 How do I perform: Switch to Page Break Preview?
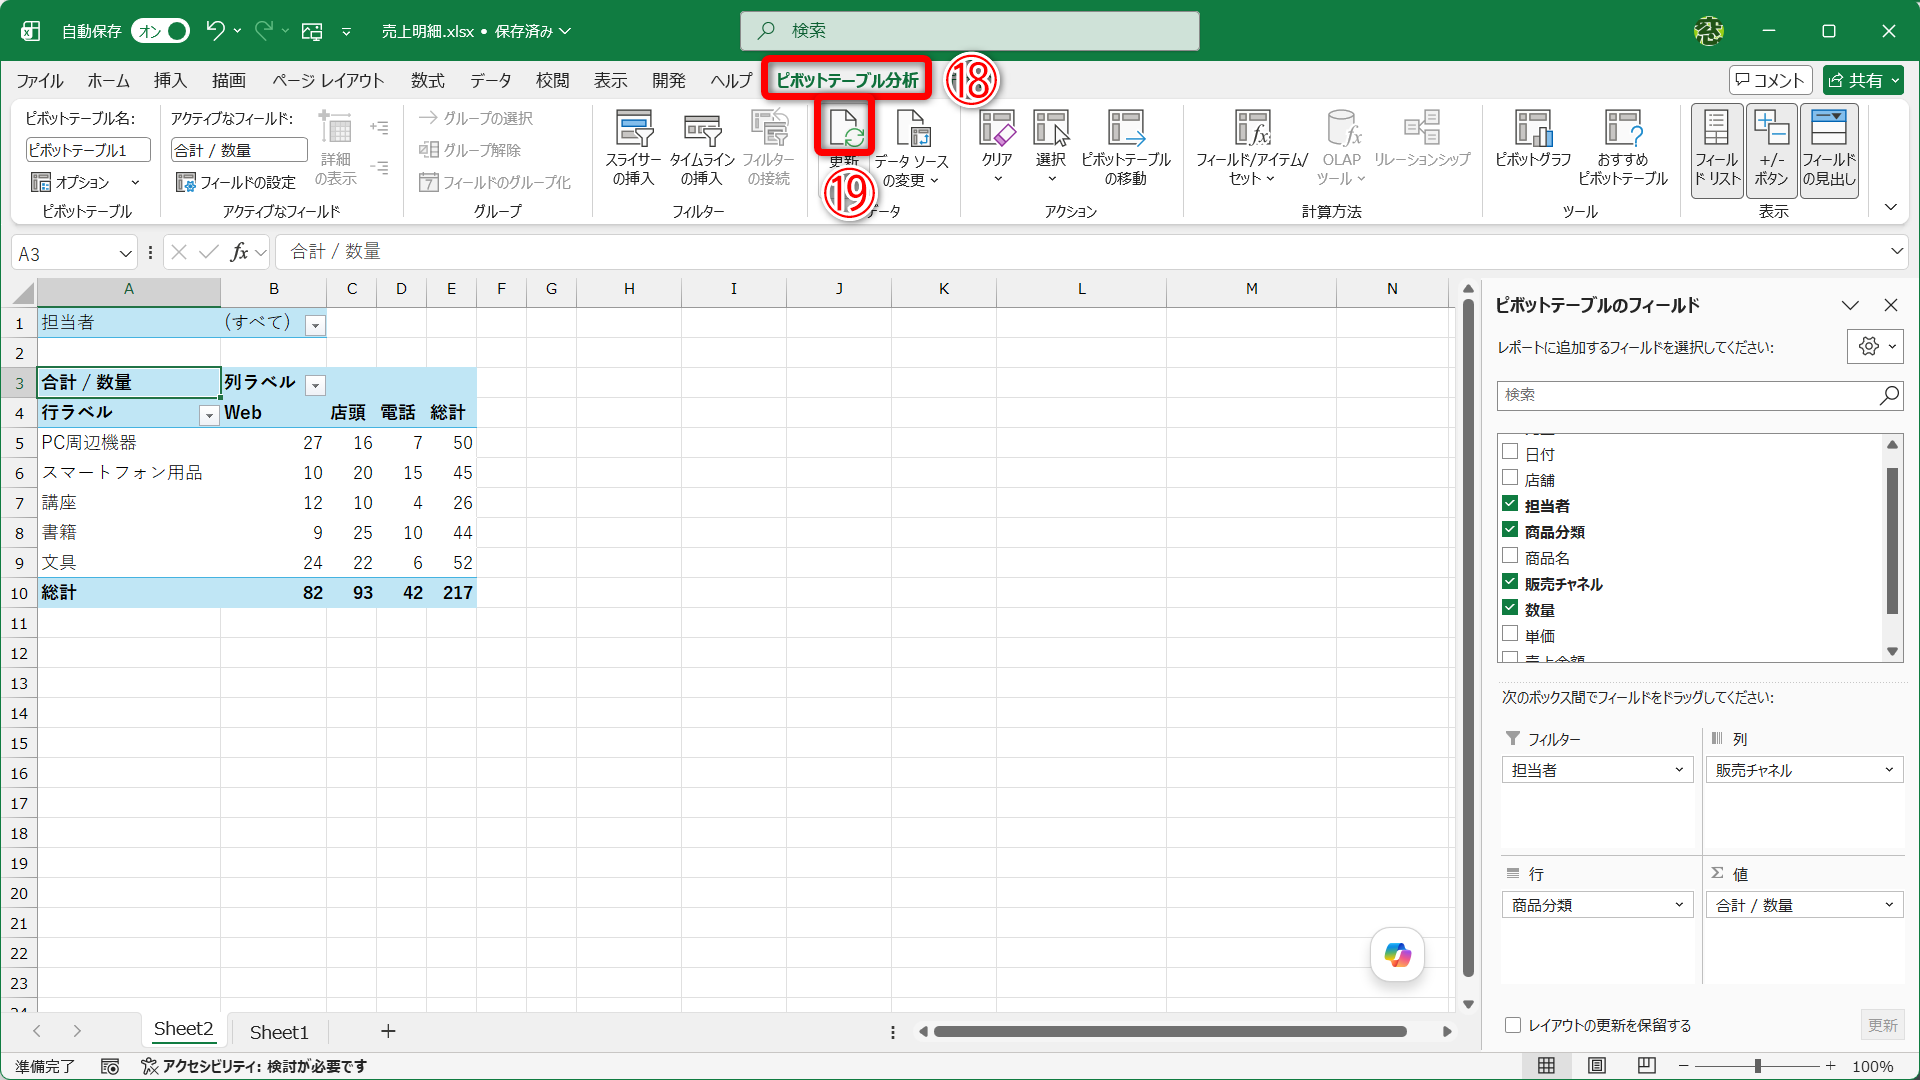tap(1647, 1066)
